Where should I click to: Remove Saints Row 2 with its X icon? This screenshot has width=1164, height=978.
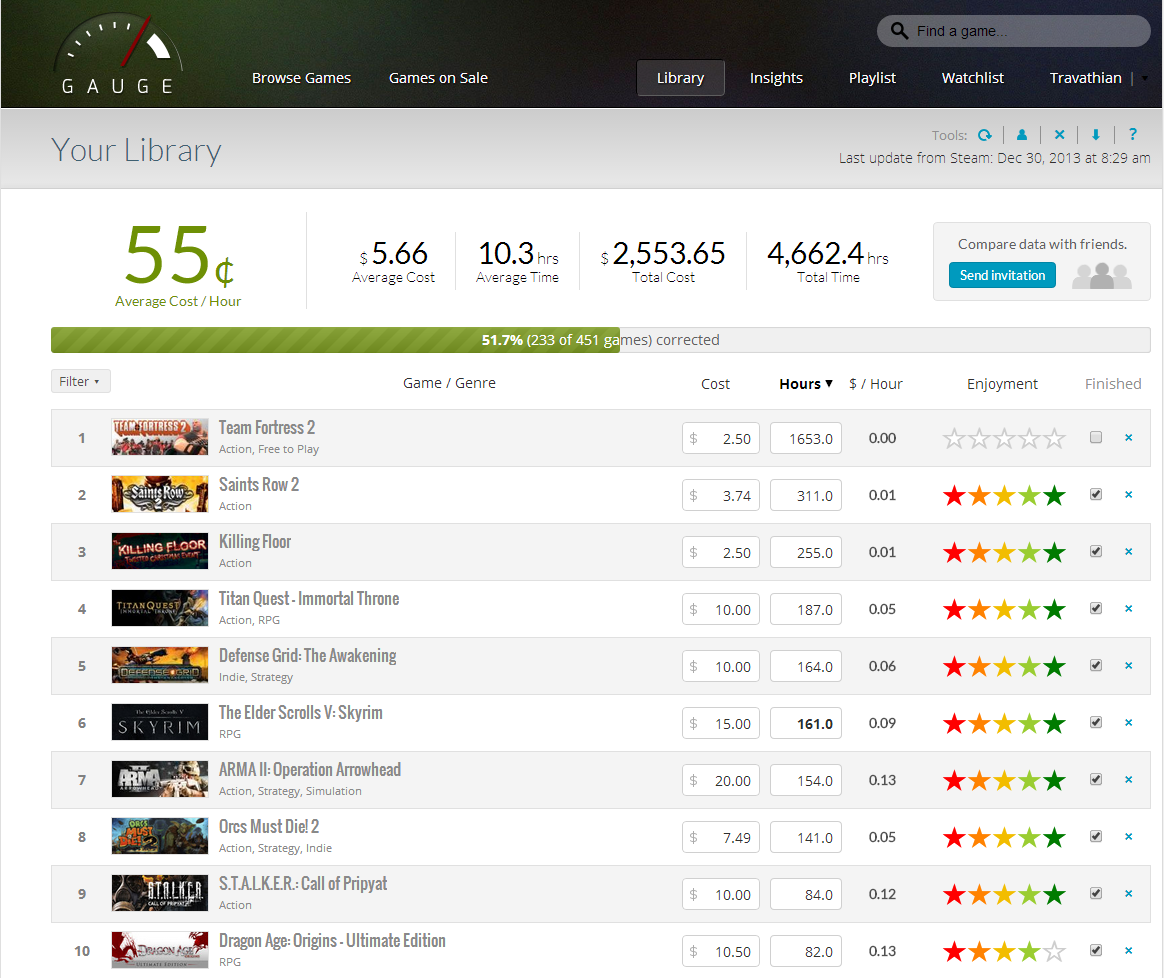(1128, 495)
